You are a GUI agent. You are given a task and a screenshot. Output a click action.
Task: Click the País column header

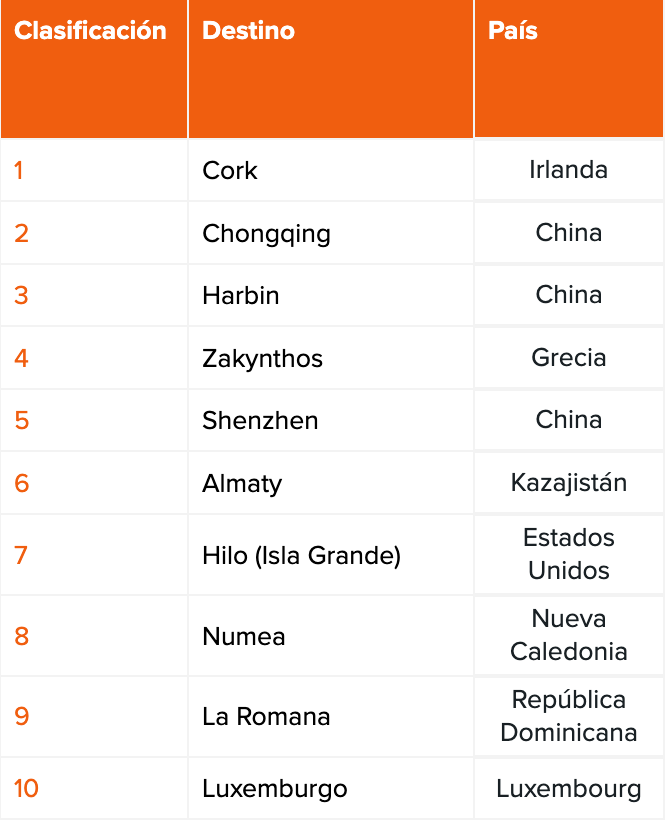coord(513,31)
